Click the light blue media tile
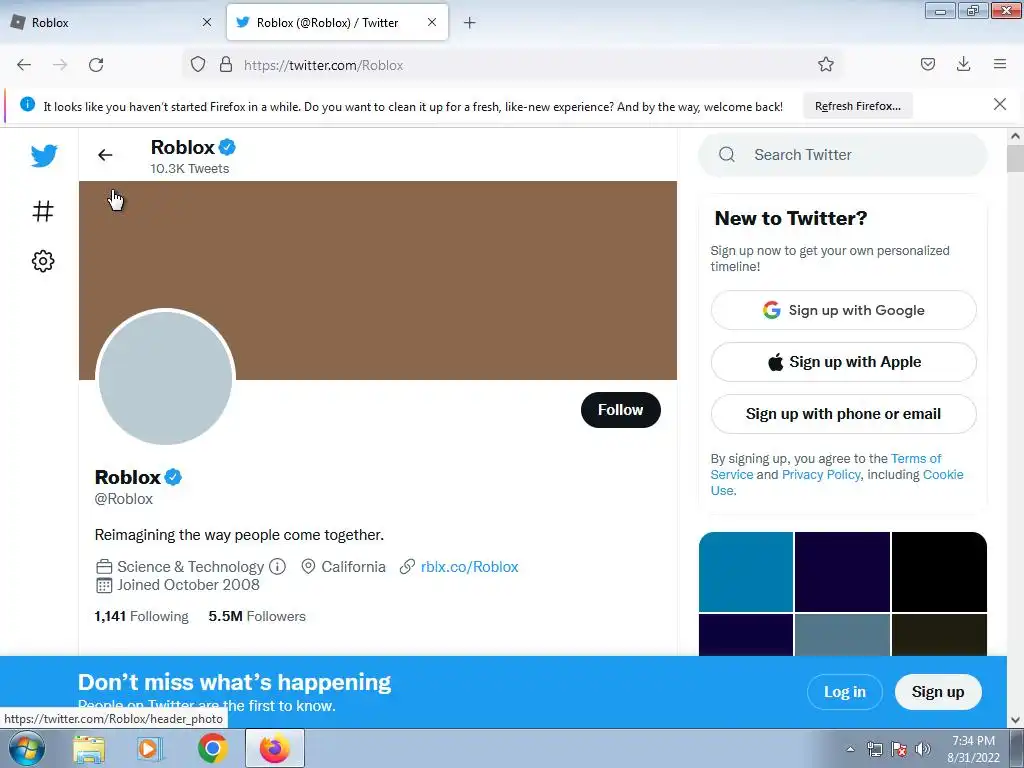The height and width of the screenshot is (768, 1024). (x=746, y=571)
